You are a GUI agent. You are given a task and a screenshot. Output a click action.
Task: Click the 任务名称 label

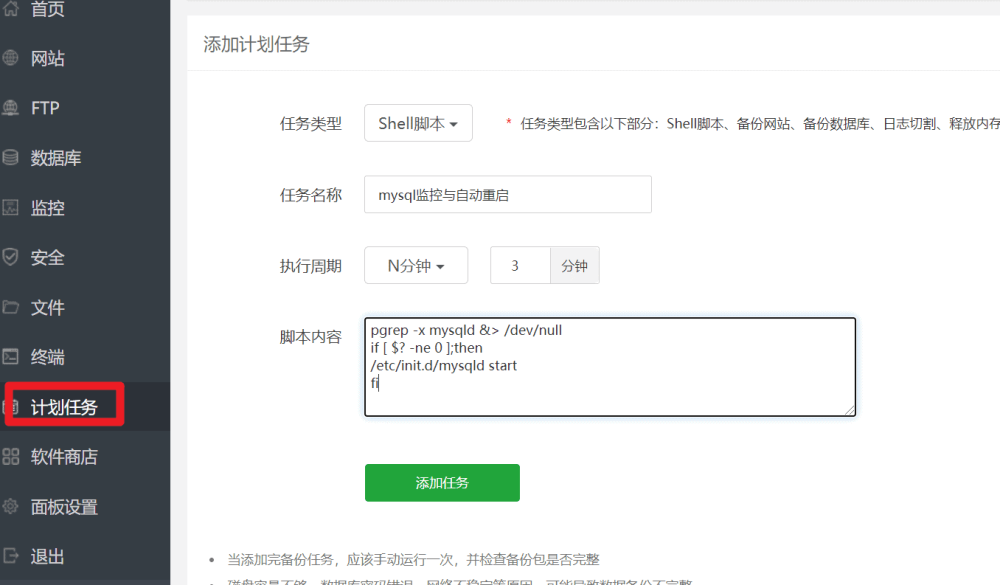tap(311, 195)
